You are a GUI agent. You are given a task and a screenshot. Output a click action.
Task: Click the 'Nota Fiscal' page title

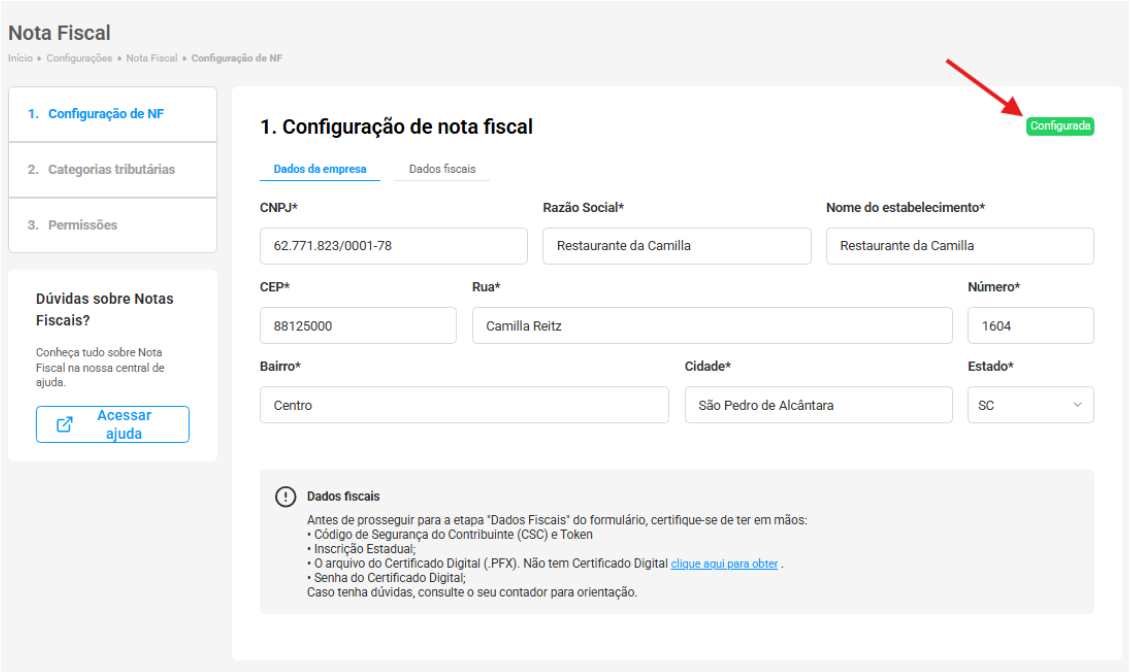pos(59,33)
